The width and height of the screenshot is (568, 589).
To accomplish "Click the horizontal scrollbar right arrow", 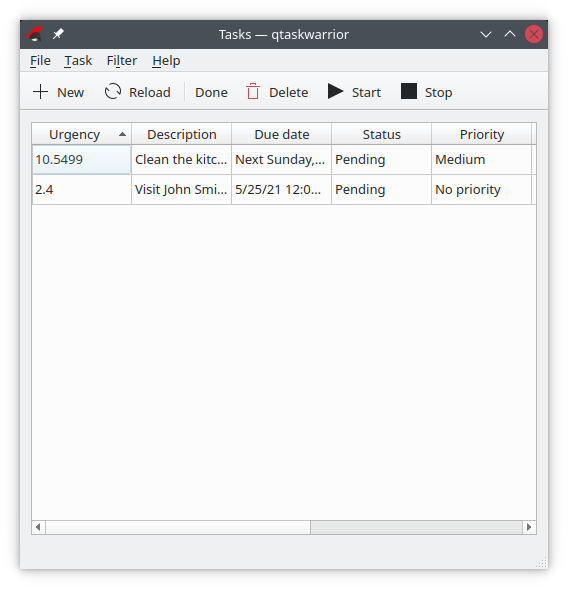I will coord(529,527).
